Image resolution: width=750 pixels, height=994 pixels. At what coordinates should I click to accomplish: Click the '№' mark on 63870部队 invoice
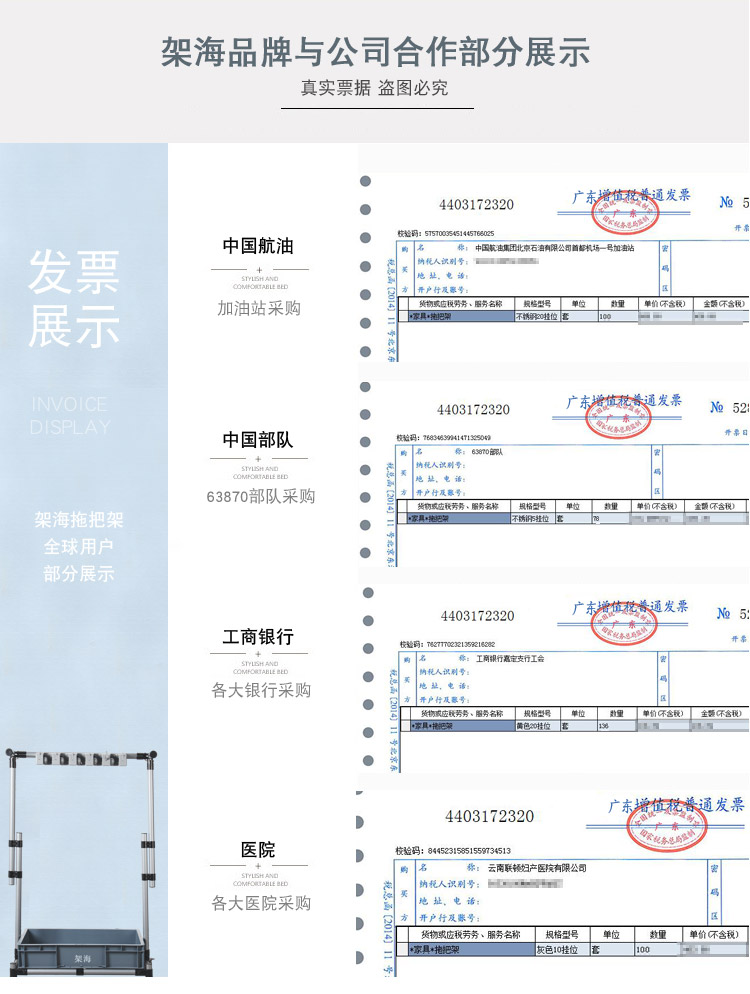click(x=717, y=408)
